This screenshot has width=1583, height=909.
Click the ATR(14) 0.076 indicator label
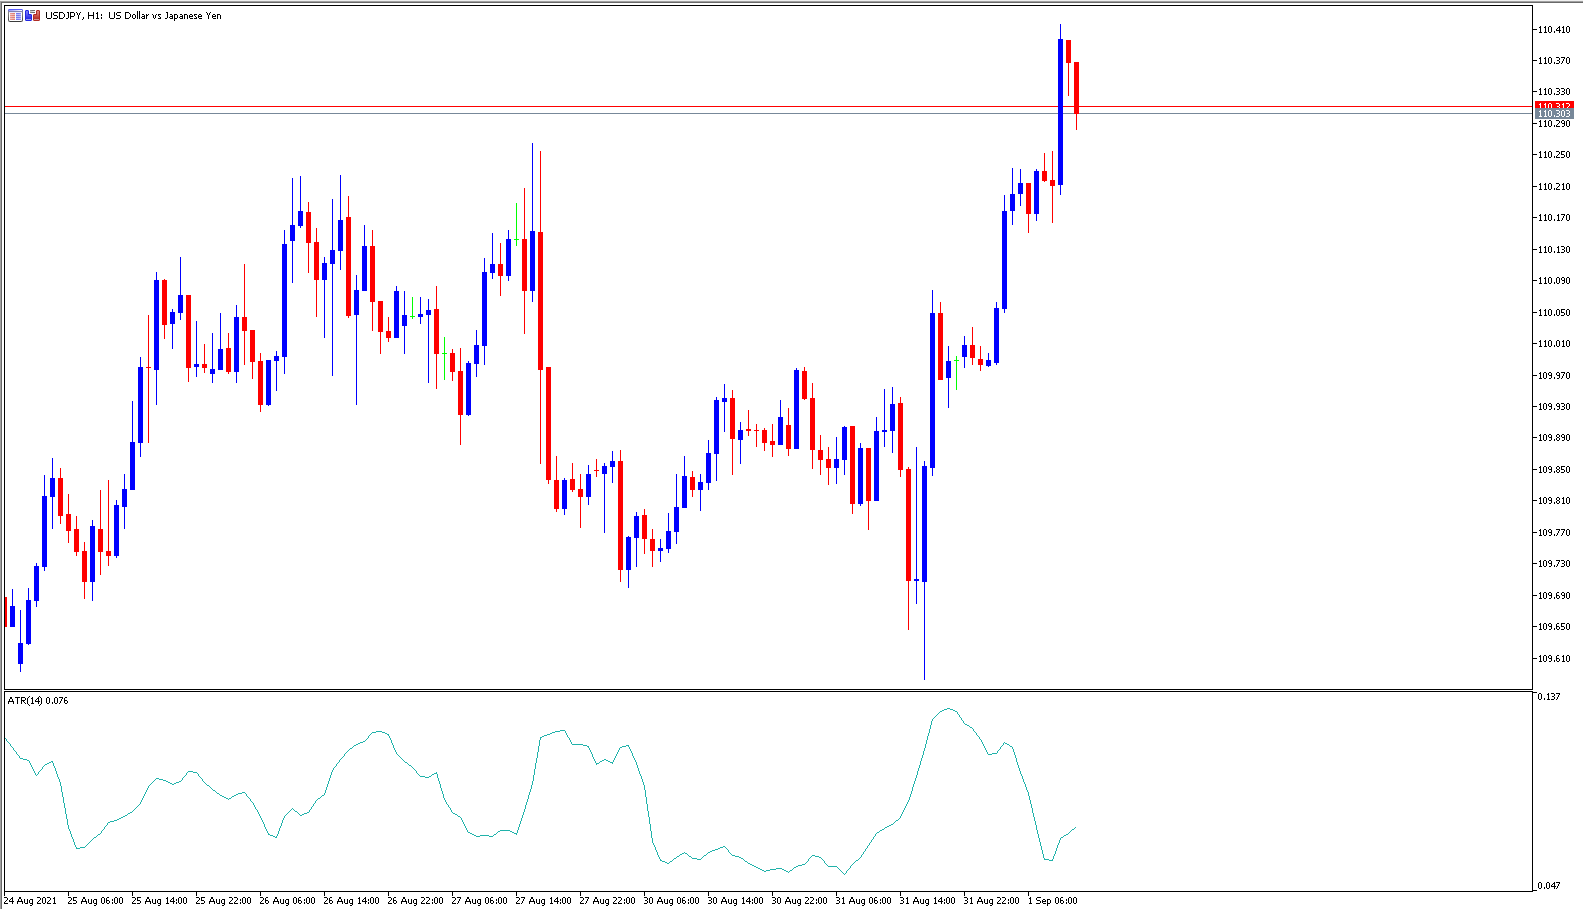tap(38, 701)
